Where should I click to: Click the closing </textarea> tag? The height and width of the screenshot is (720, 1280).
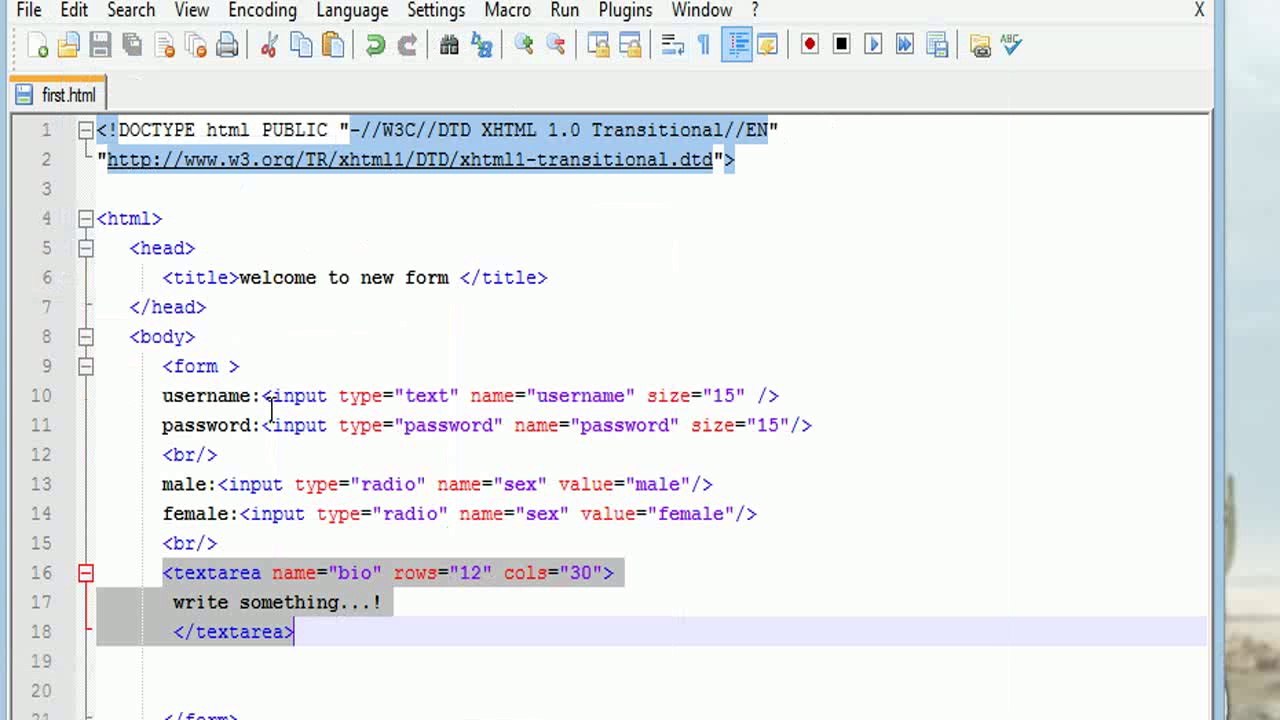[x=234, y=632]
